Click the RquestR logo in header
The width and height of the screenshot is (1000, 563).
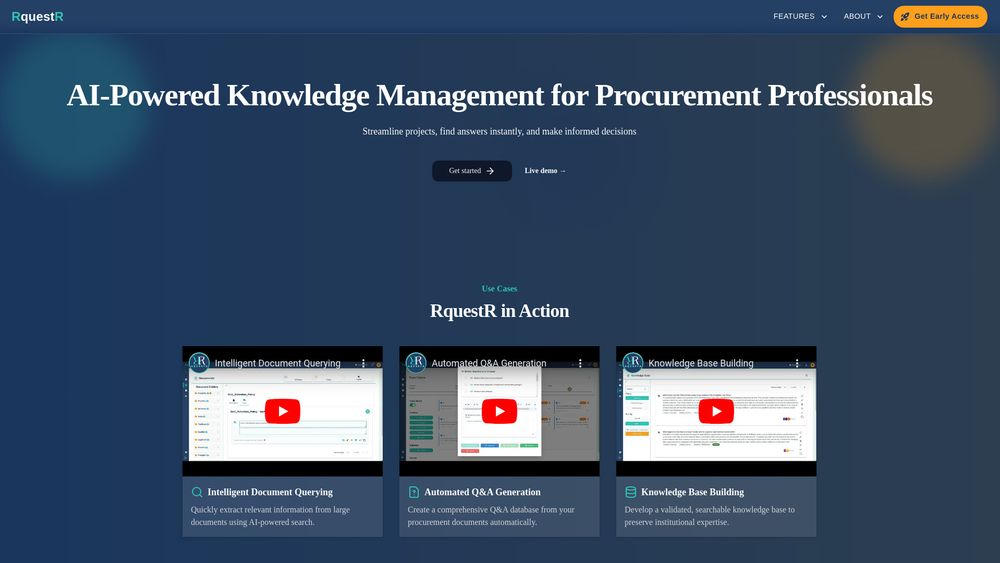tap(38, 17)
